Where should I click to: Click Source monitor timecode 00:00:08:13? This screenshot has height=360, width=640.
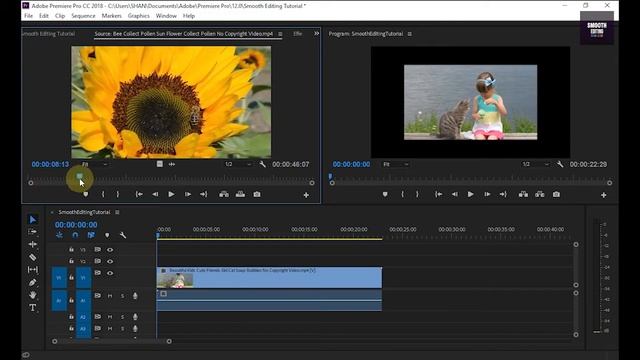point(50,164)
